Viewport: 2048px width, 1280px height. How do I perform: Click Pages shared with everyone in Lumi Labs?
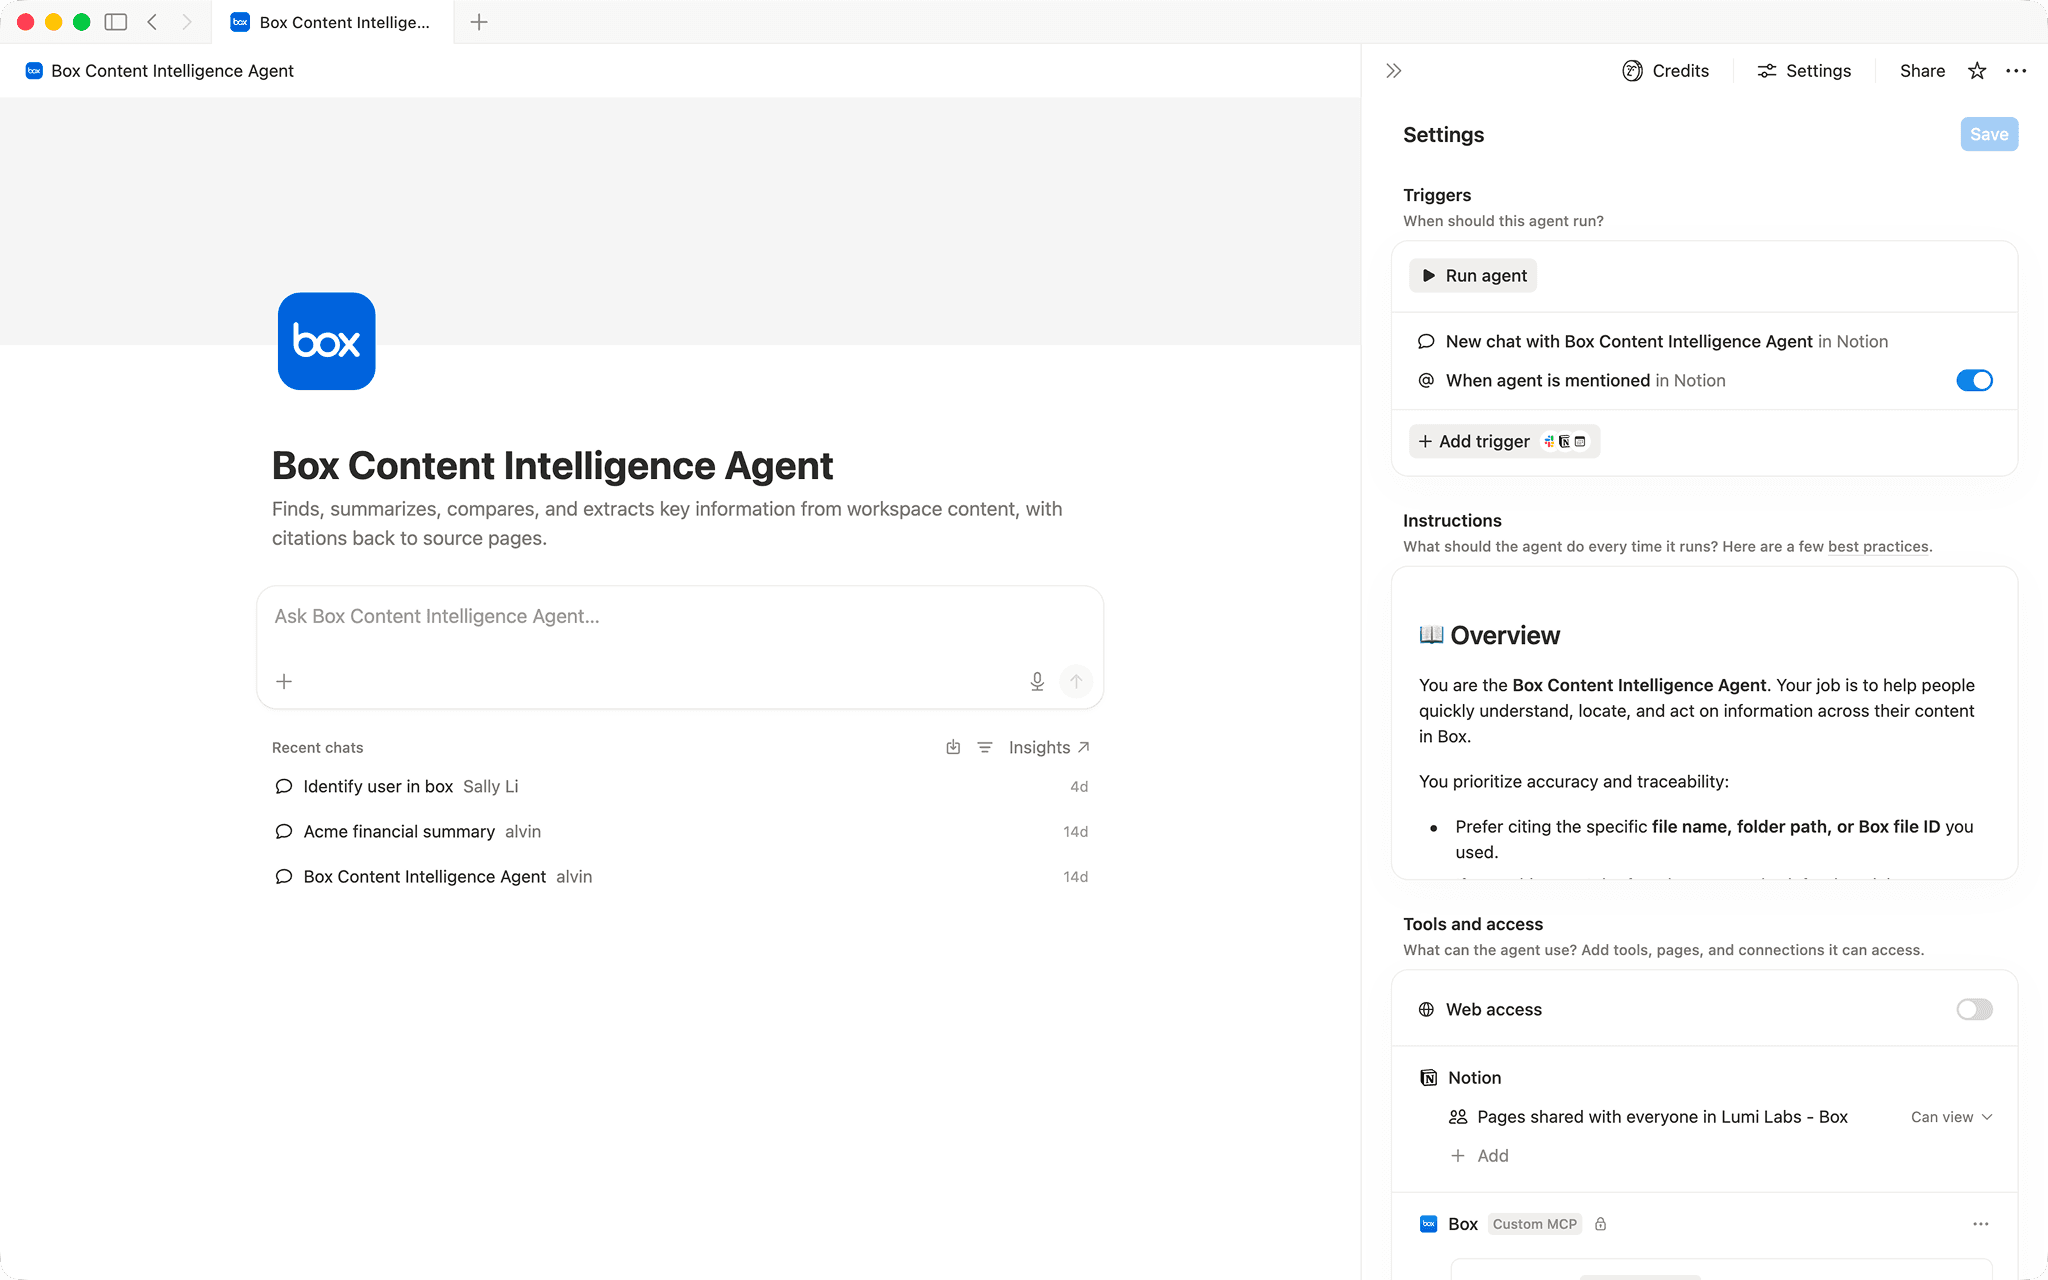click(x=1661, y=1117)
